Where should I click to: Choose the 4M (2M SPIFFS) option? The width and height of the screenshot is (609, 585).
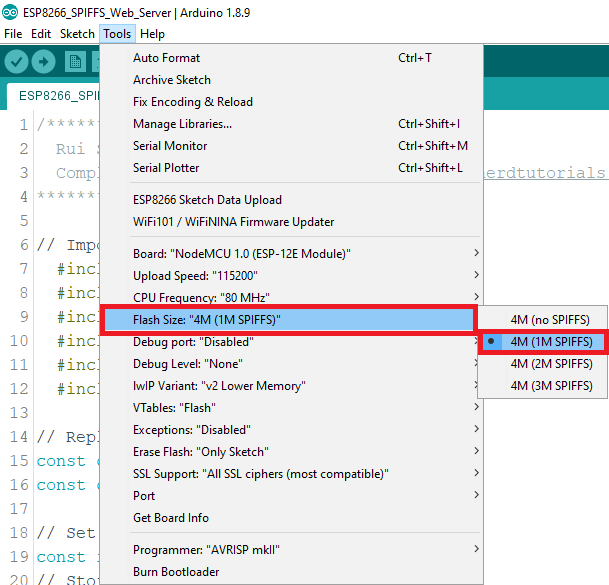[x=551, y=364]
